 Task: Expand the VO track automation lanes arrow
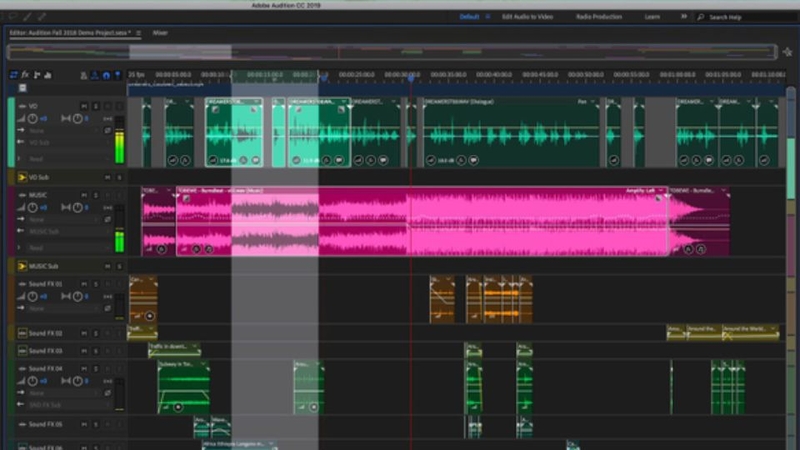coord(19,159)
